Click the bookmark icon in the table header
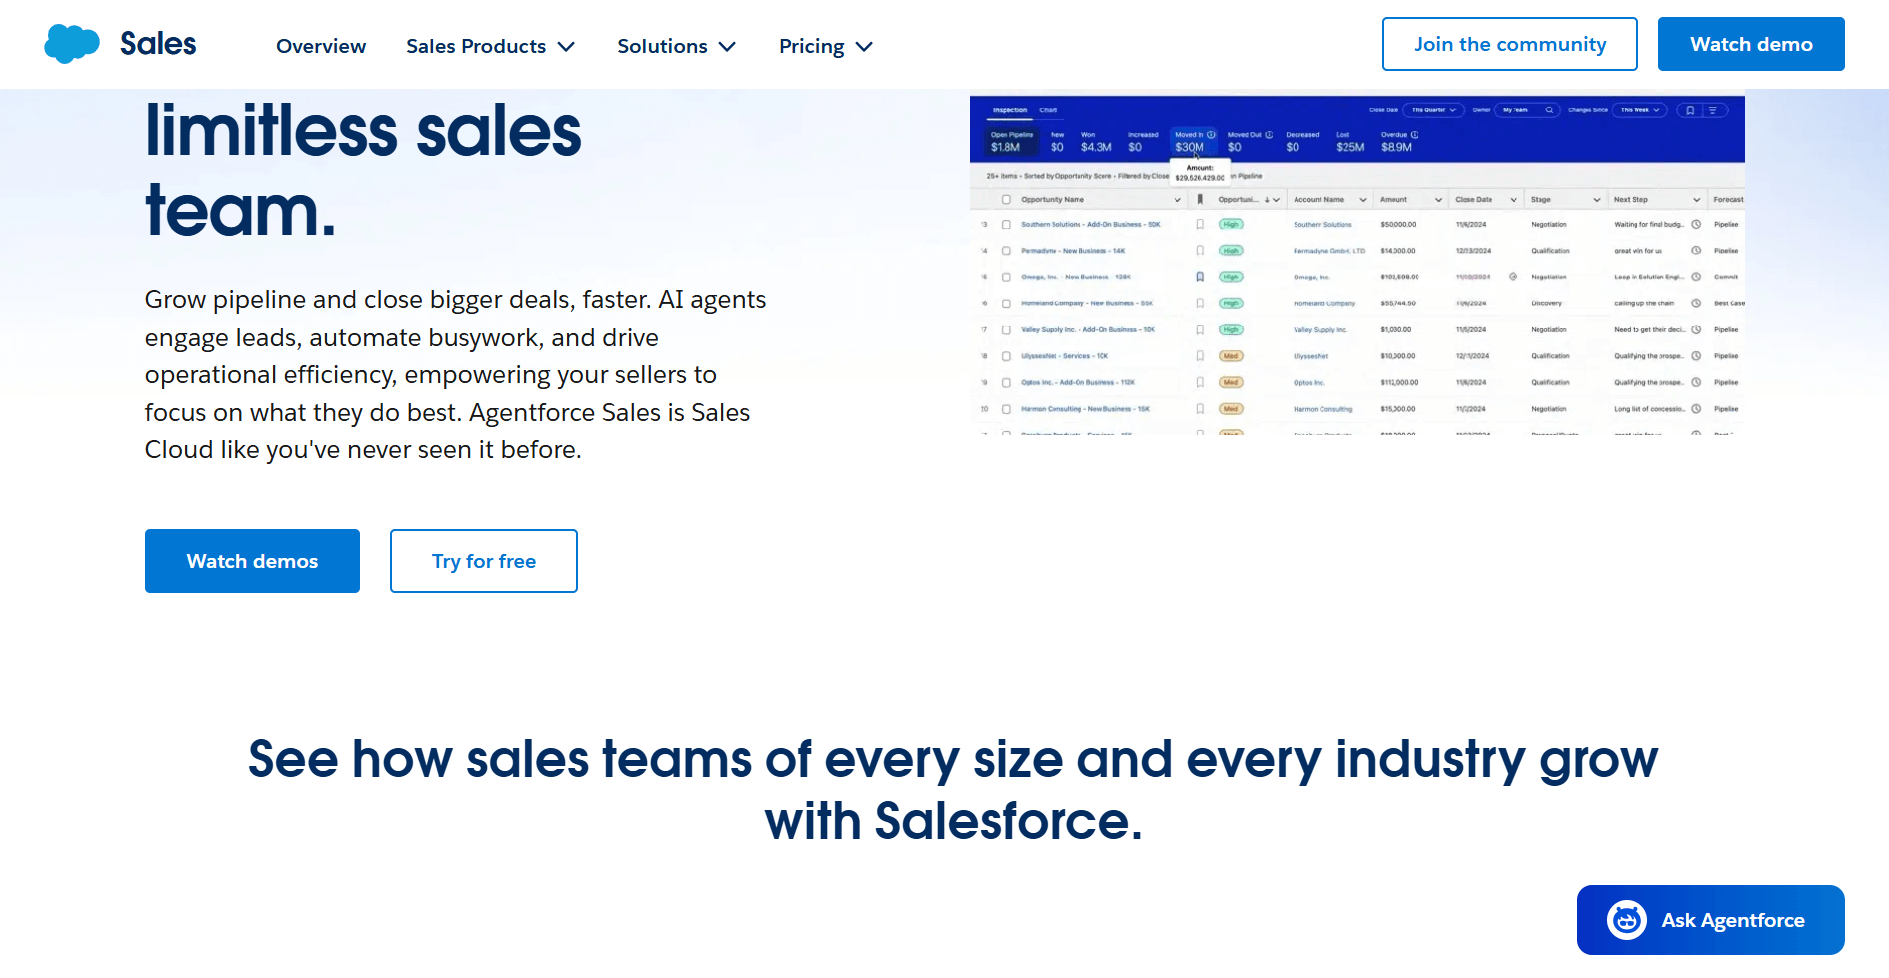Screen dimensions: 1889x978 pos(1200,199)
